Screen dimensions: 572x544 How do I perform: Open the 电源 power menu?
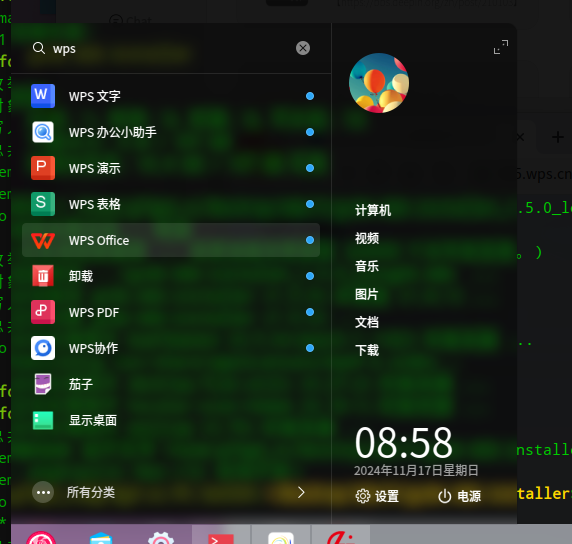point(459,496)
